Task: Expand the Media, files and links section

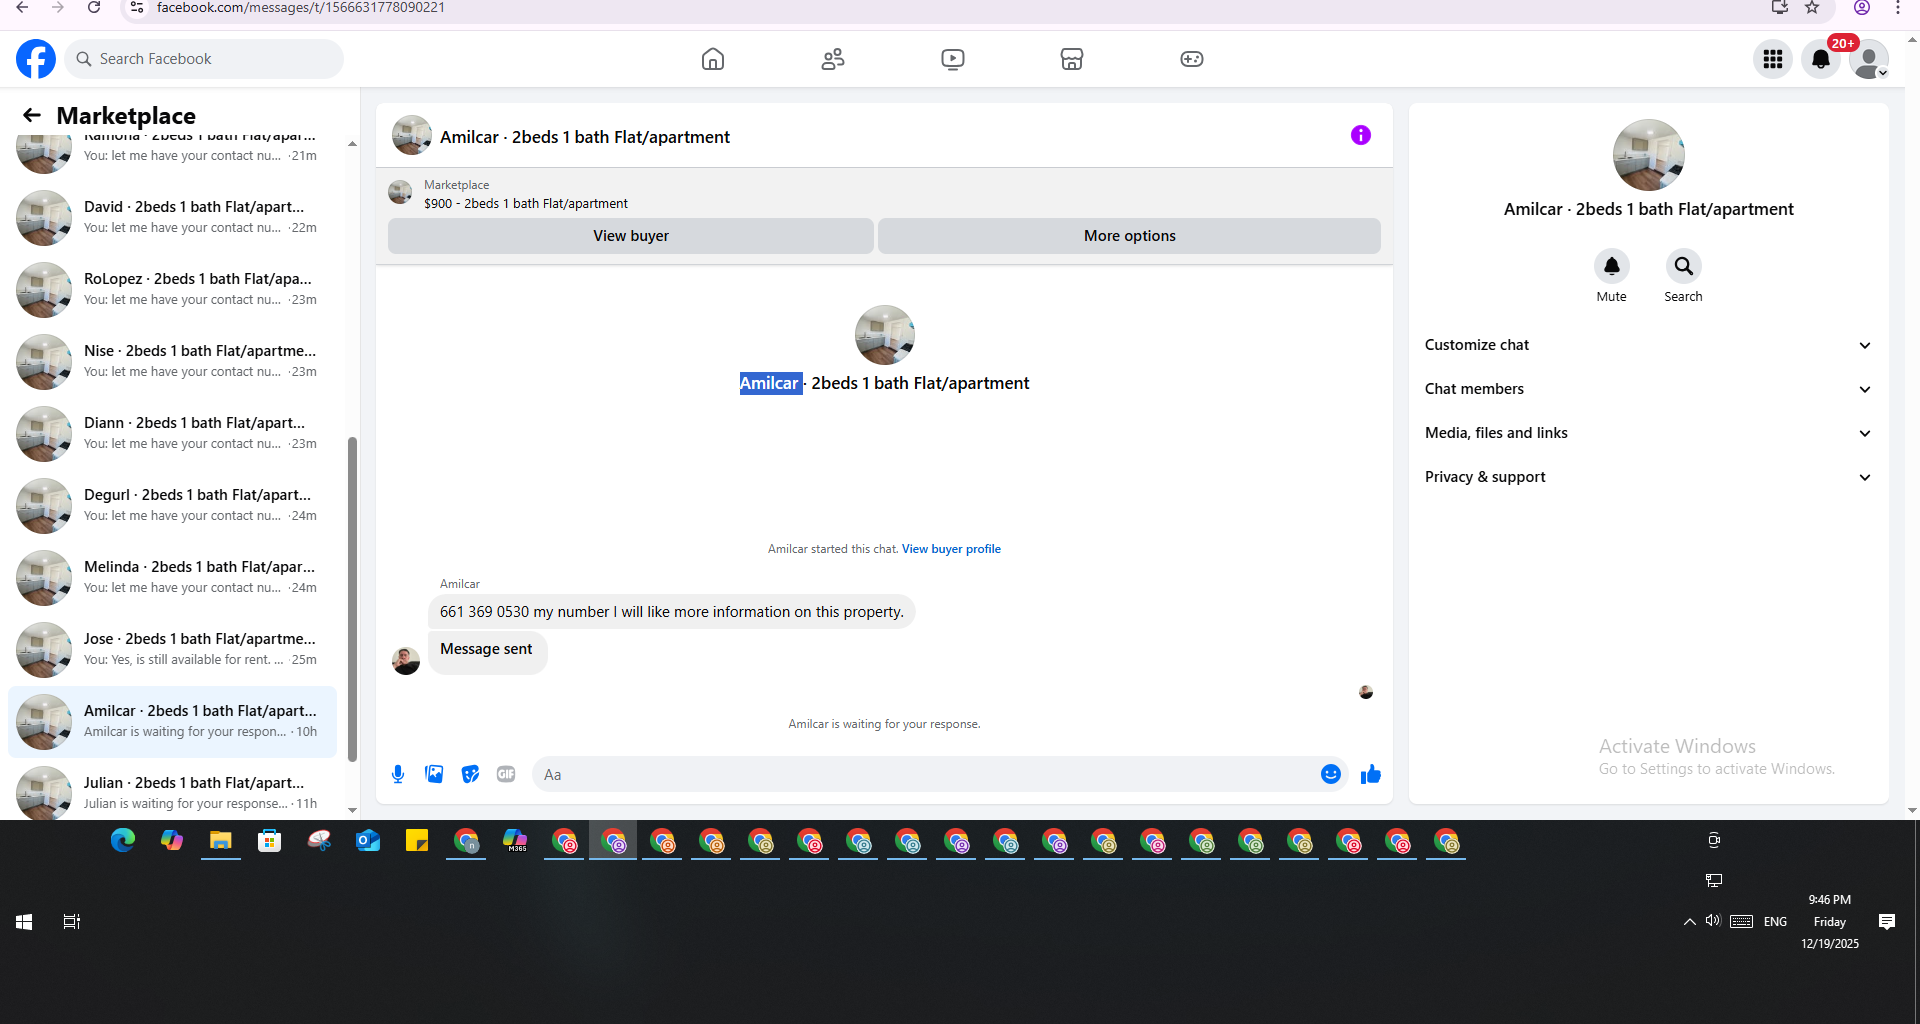Action: (x=1648, y=433)
